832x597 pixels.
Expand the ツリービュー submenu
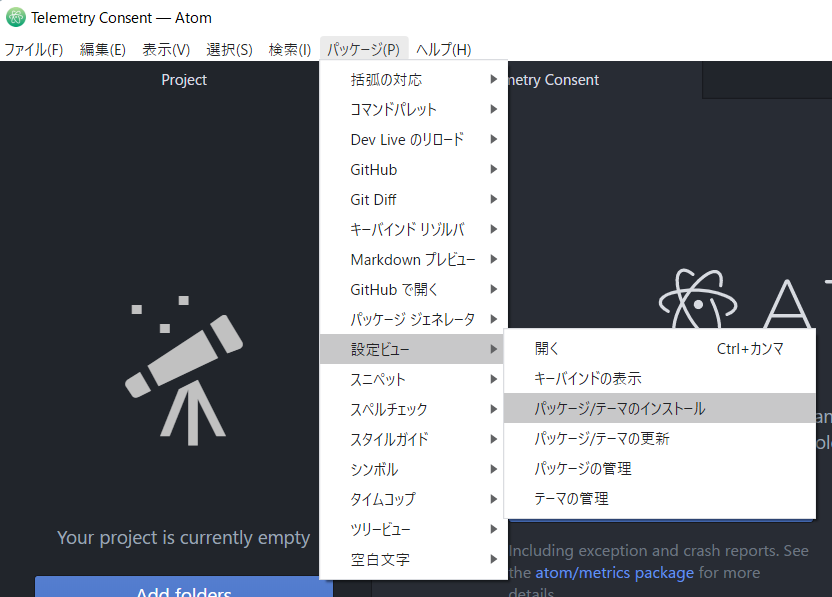(413, 529)
